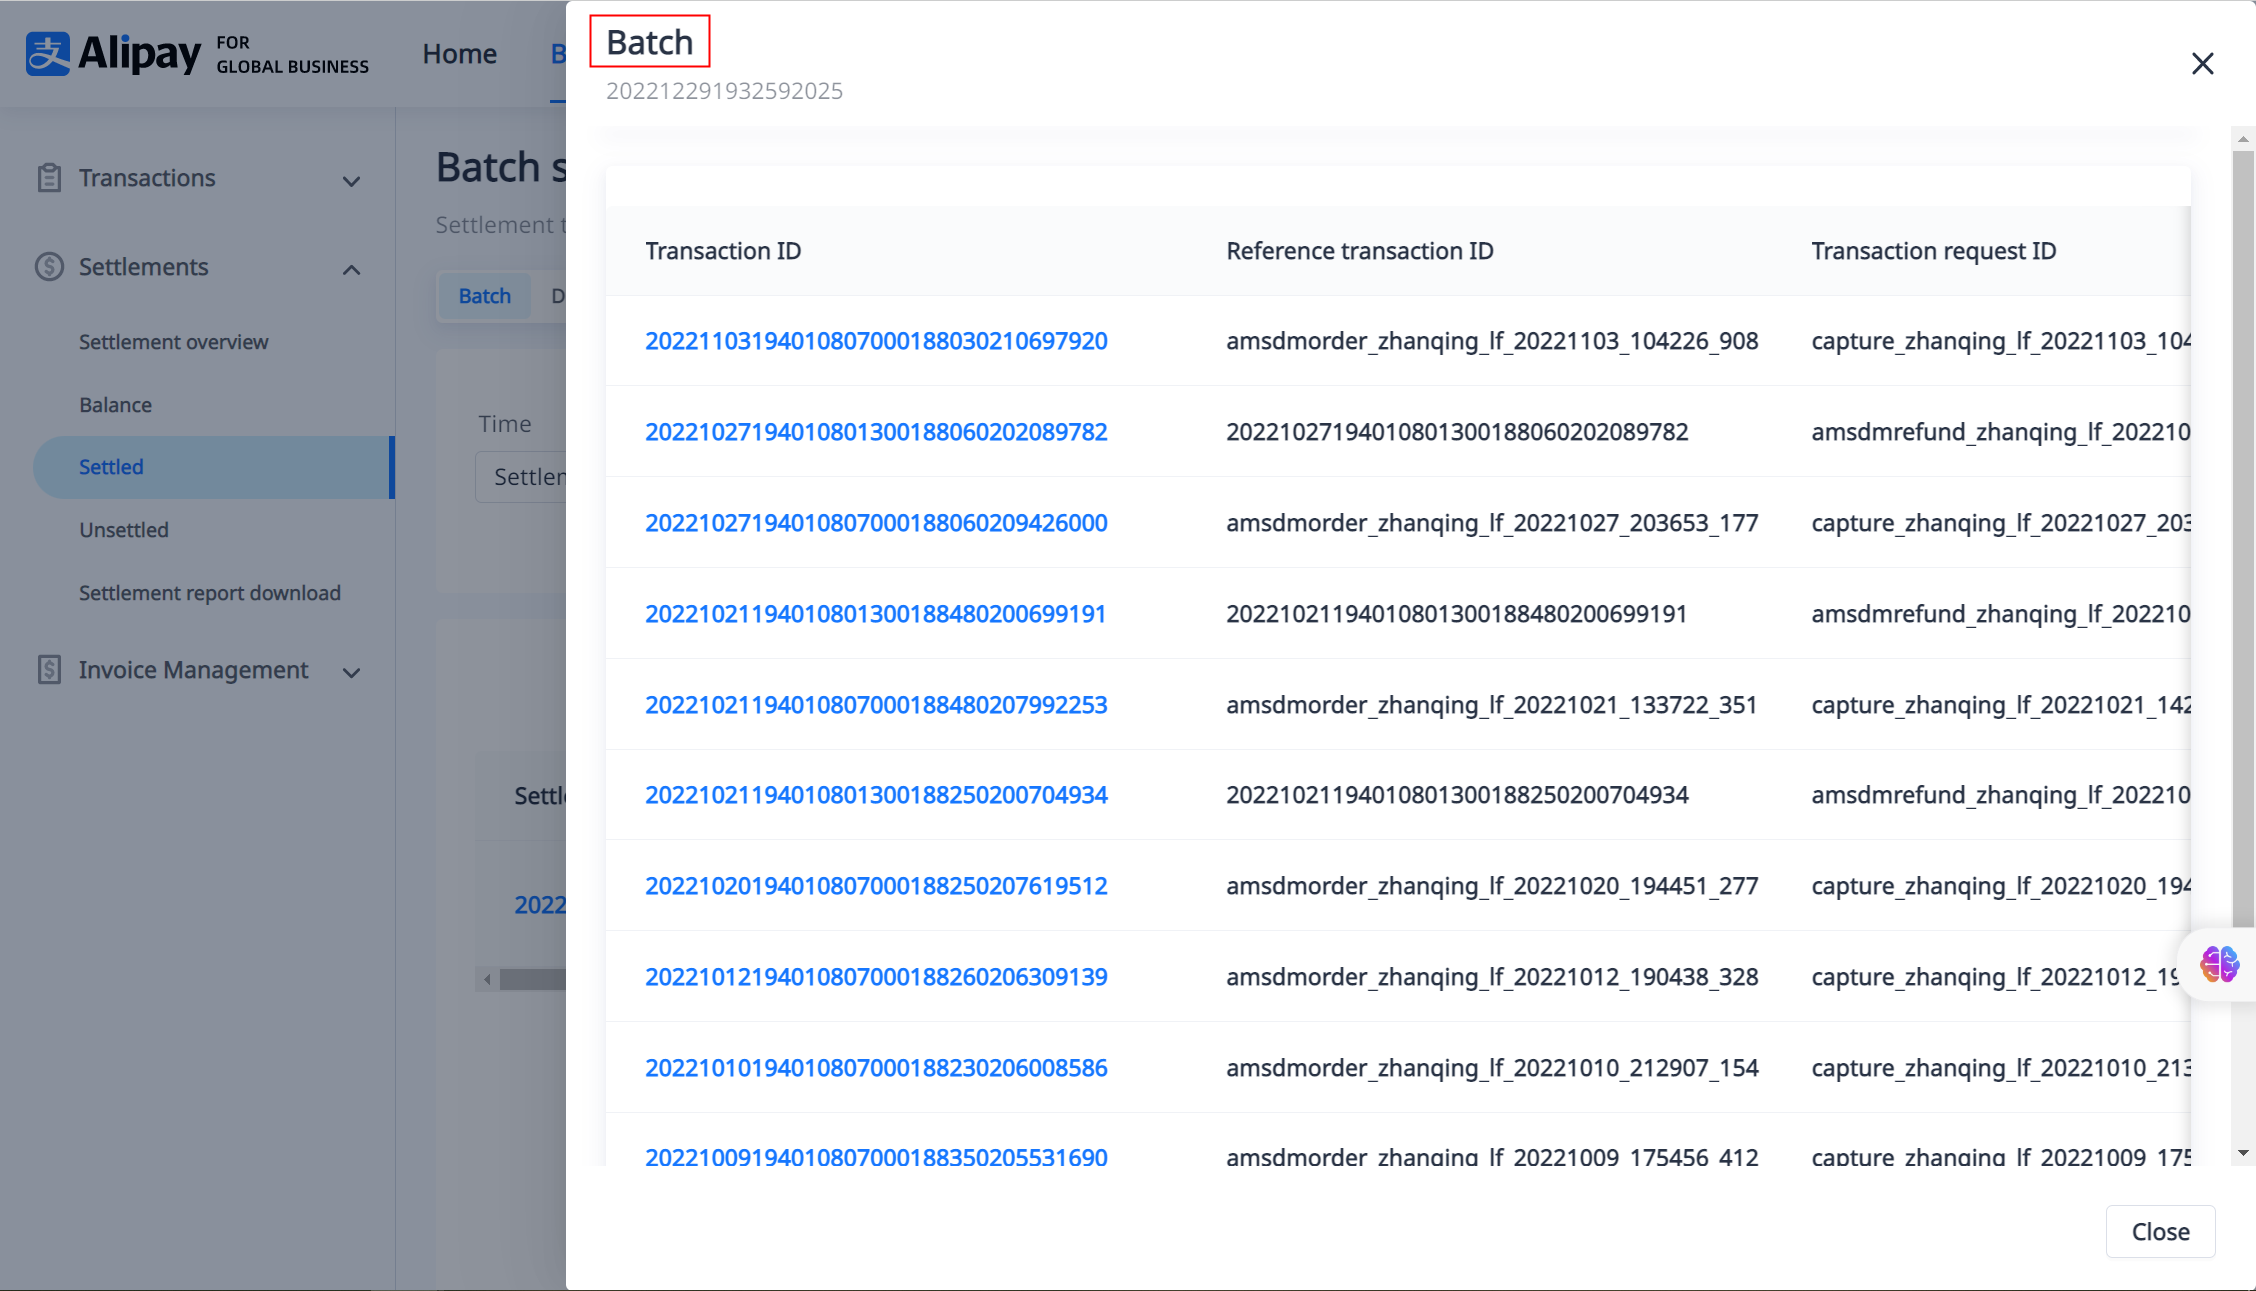Expand Invoice Management chevron
2256x1291 pixels.
[351, 673]
